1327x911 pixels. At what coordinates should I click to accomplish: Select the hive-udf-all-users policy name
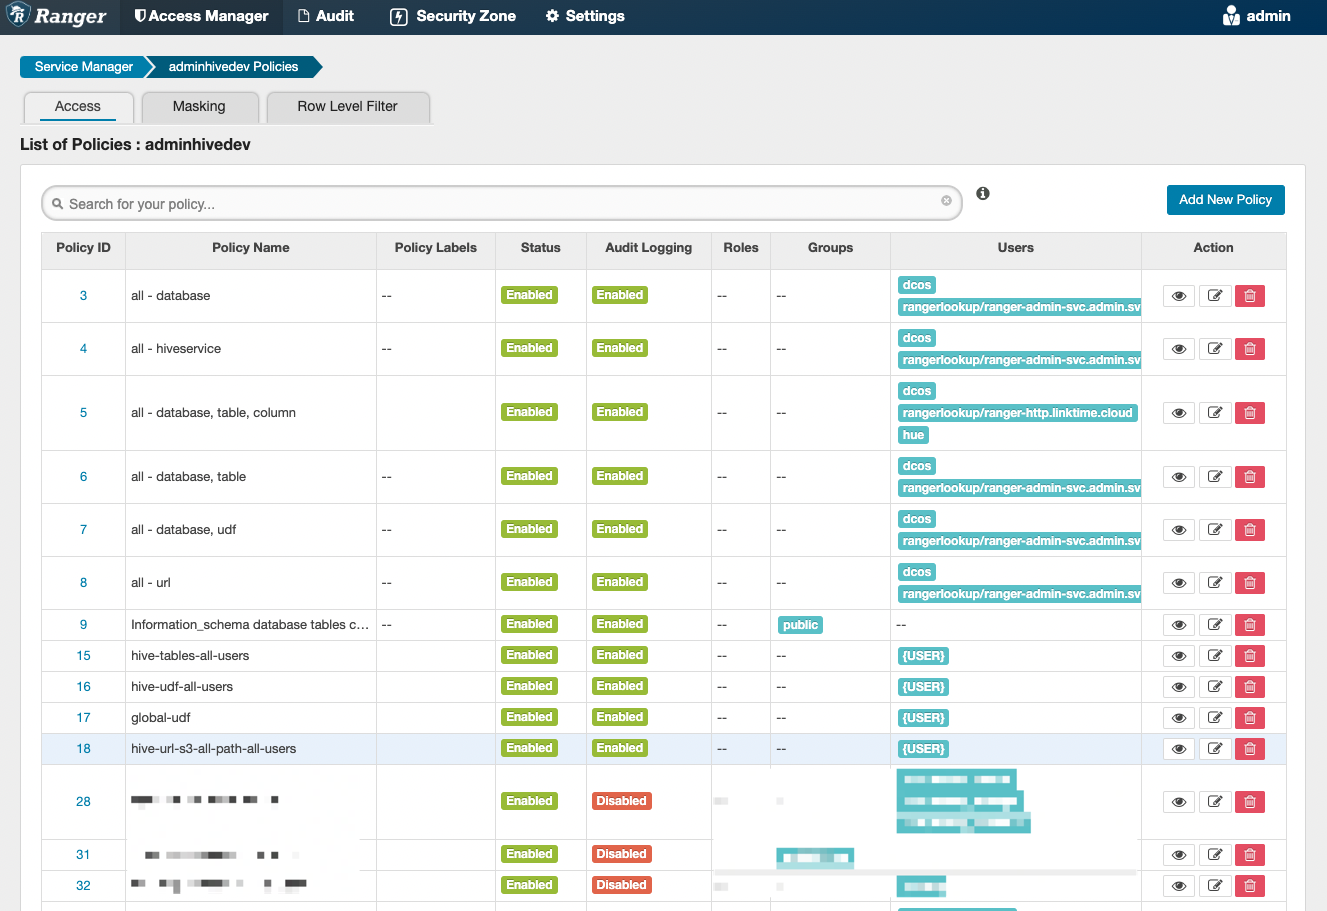pyautogui.click(x=182, y=687)
